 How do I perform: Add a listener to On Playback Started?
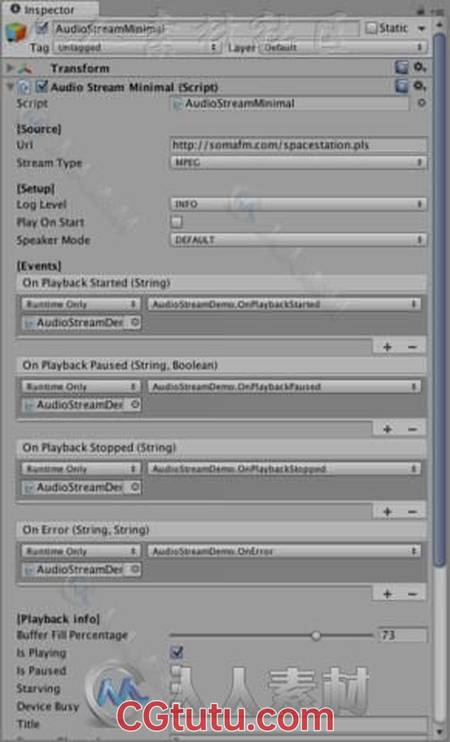coord(387,347)
